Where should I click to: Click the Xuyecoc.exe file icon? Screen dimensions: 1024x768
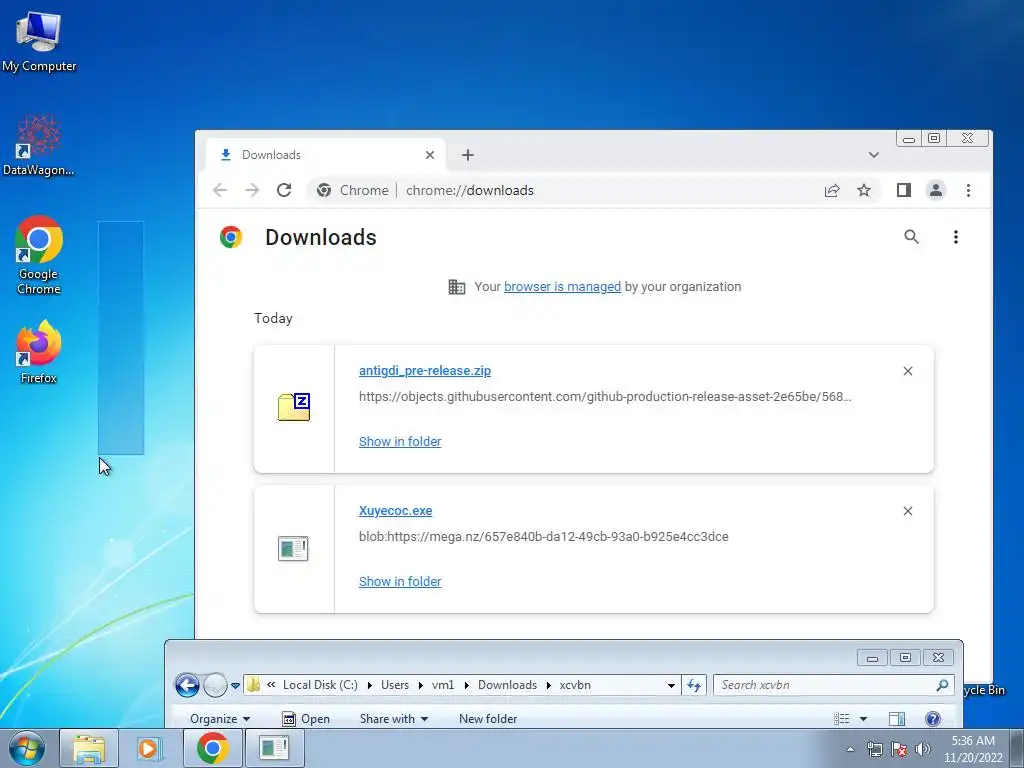tap(293, 548)
